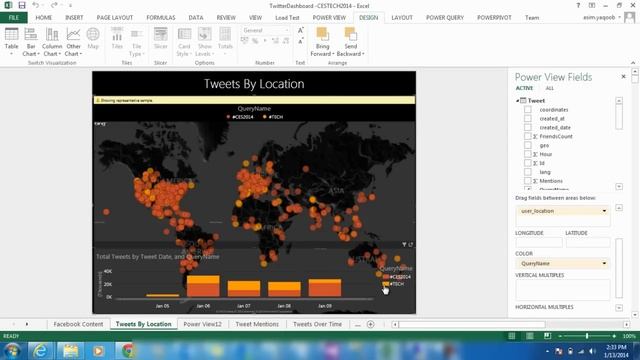
Task: Click the LATITUDE field box
Action: click(588, 242)
